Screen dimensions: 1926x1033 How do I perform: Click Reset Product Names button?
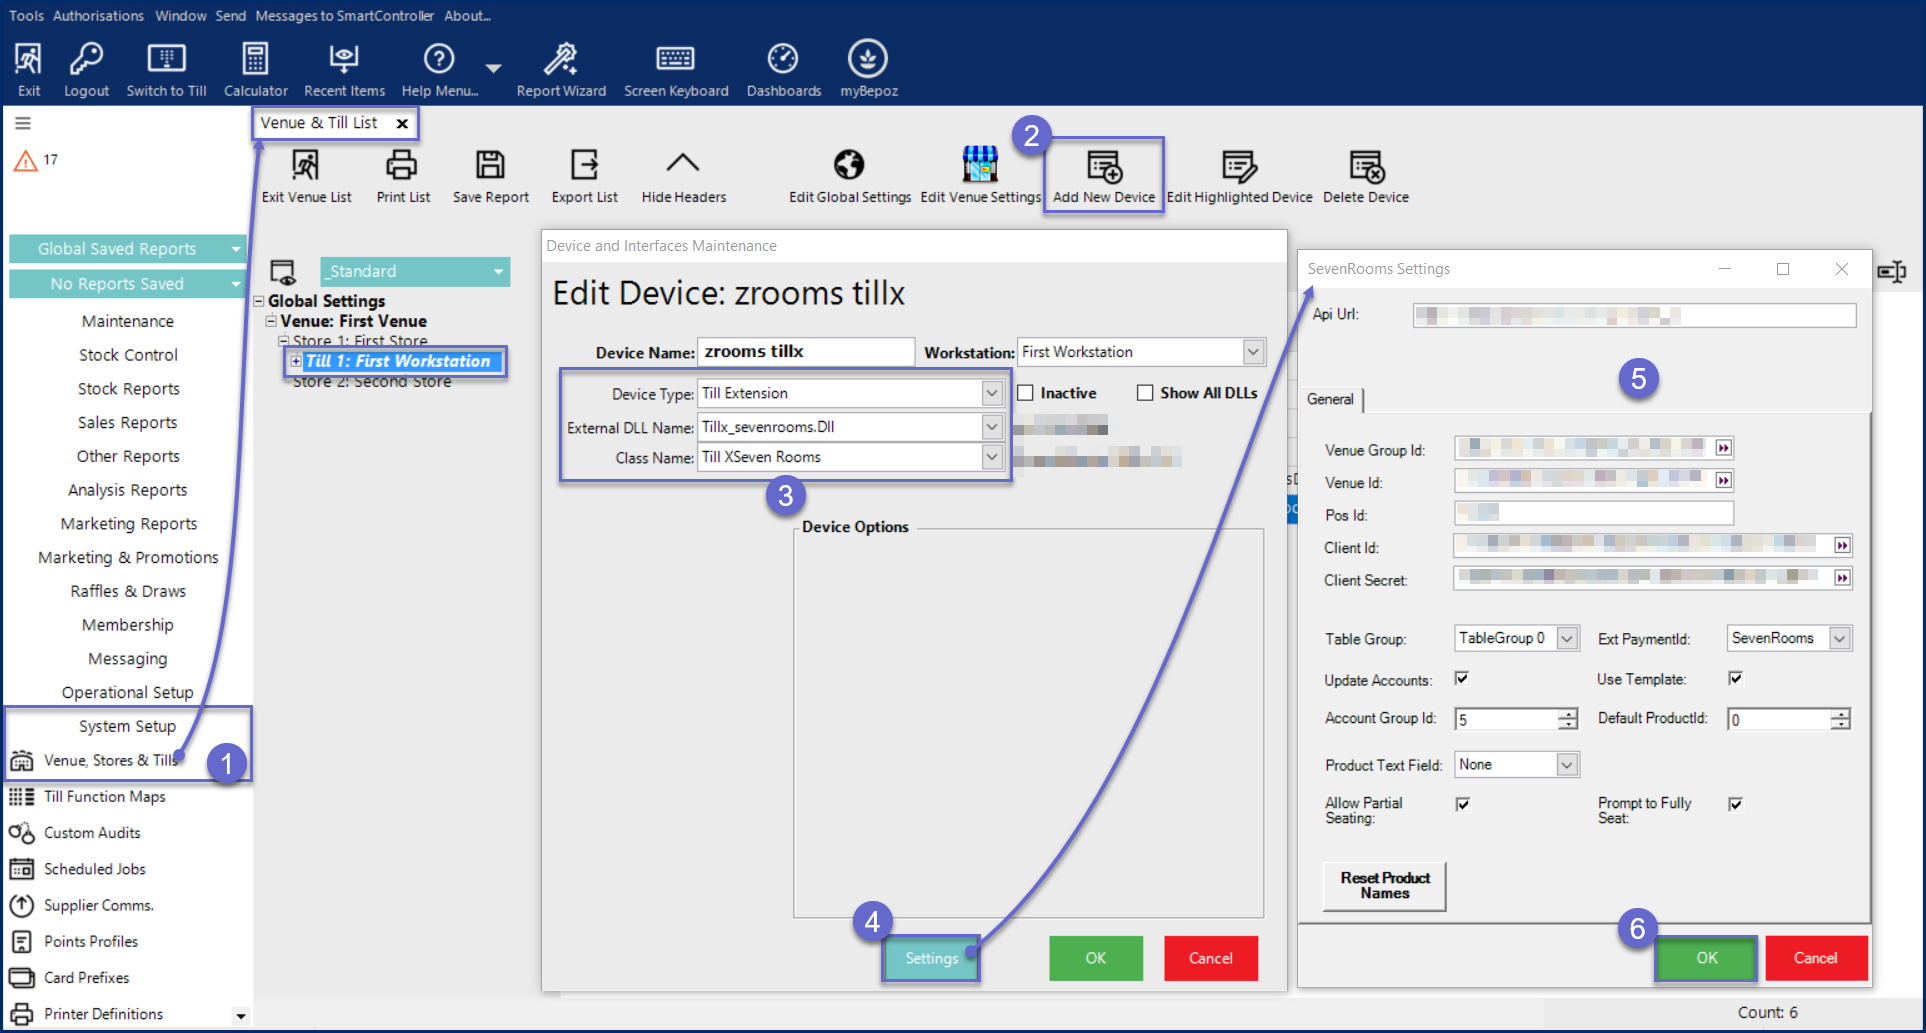click(x=1385, y=886)
